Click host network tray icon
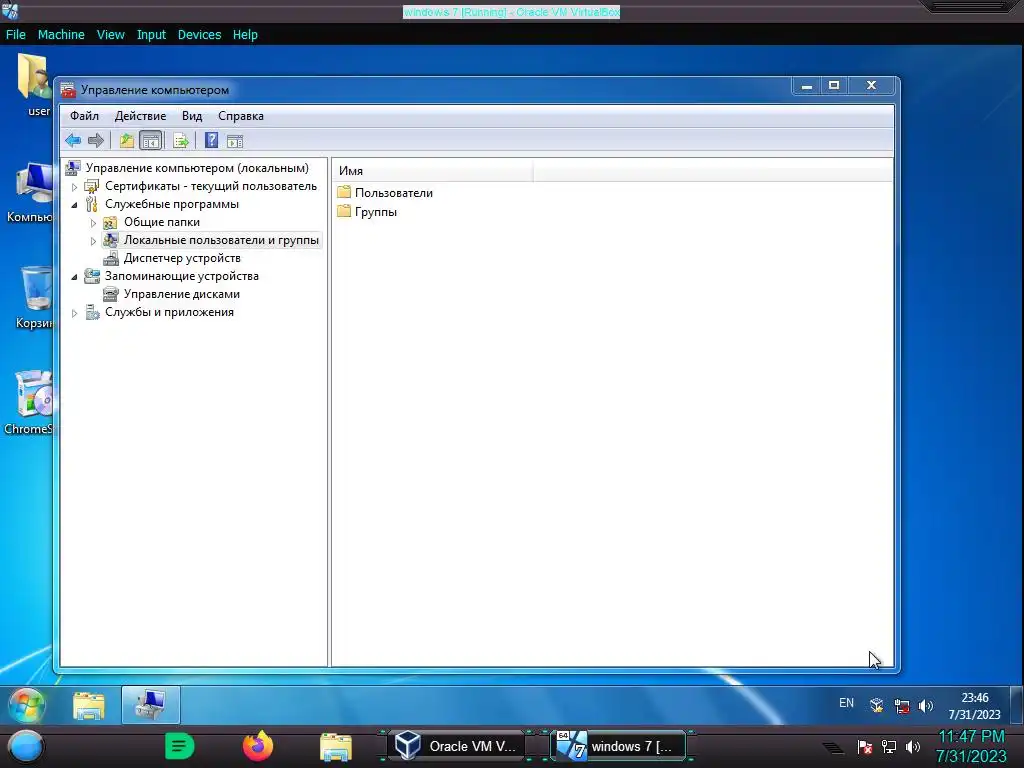 tap(888, 747)
